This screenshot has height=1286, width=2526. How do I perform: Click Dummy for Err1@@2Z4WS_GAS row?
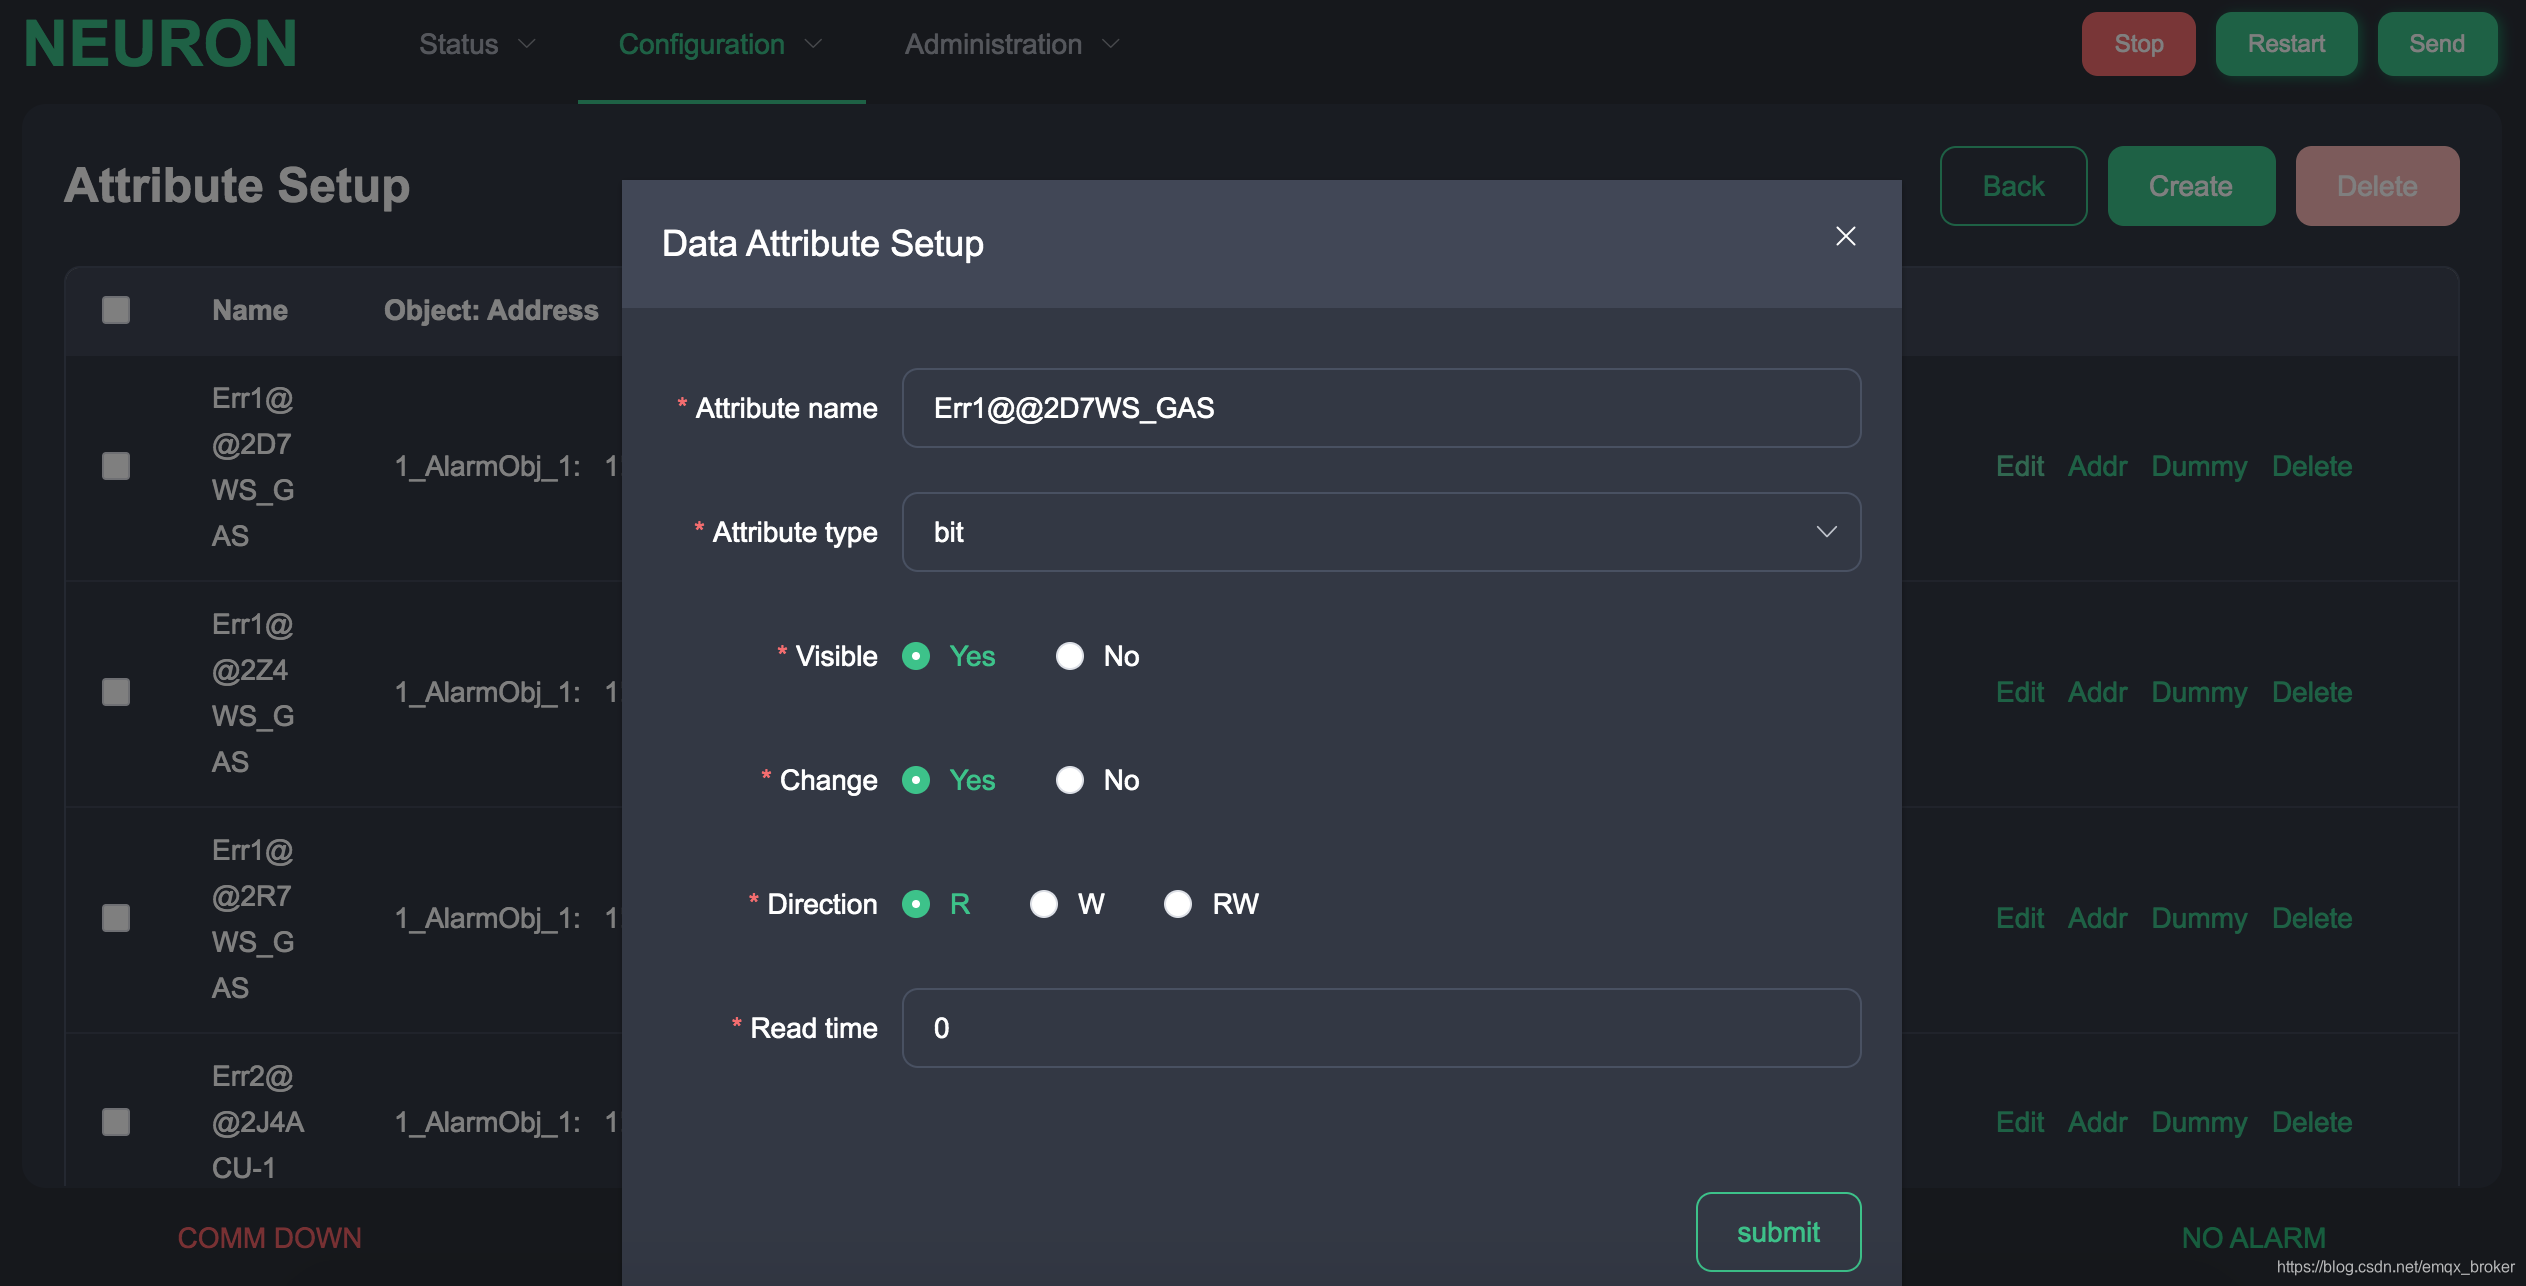point(2199,692)
